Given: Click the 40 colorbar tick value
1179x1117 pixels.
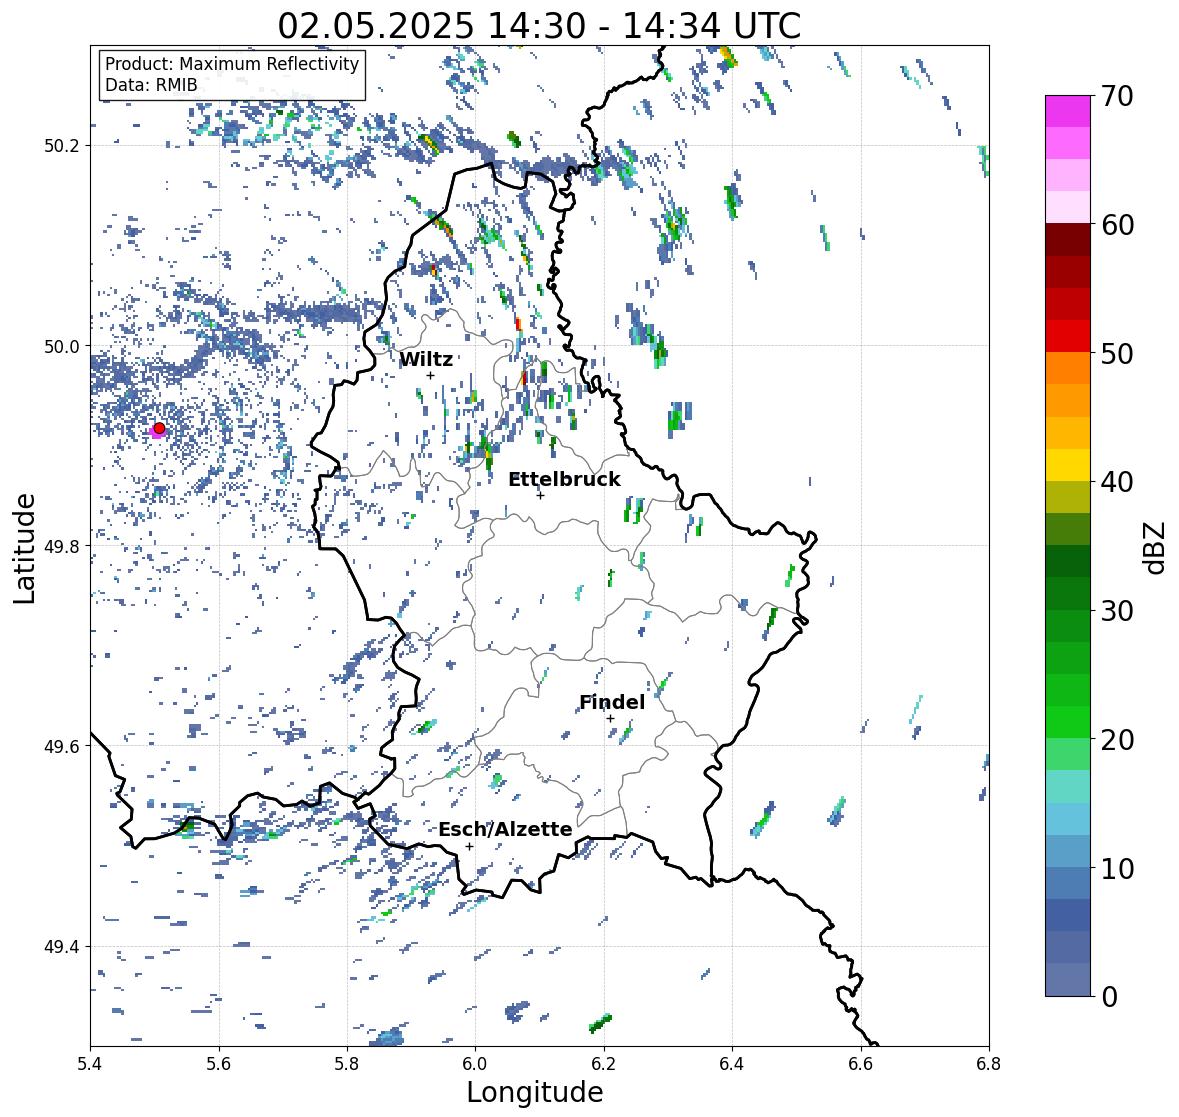Looking at the screenshot, I should [x=1117, y=482].
